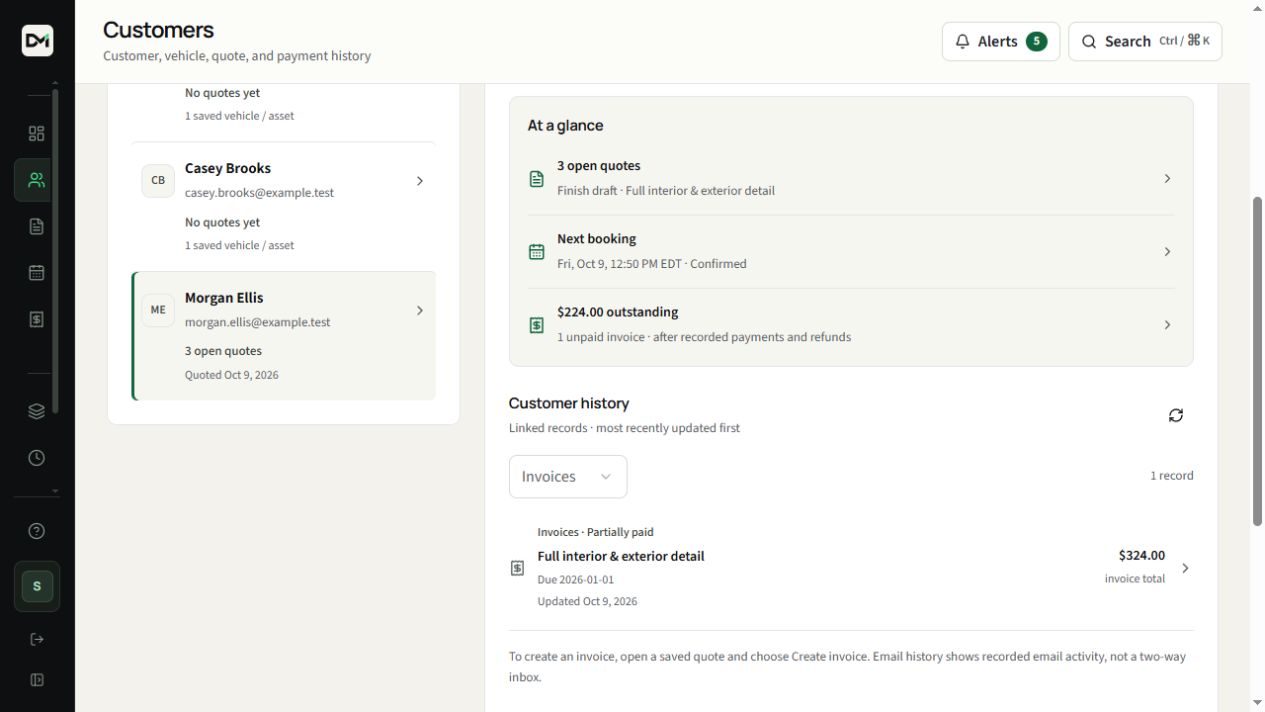
Task: Toggle the sidebar collapse panel icon
Action: point(37,680)
